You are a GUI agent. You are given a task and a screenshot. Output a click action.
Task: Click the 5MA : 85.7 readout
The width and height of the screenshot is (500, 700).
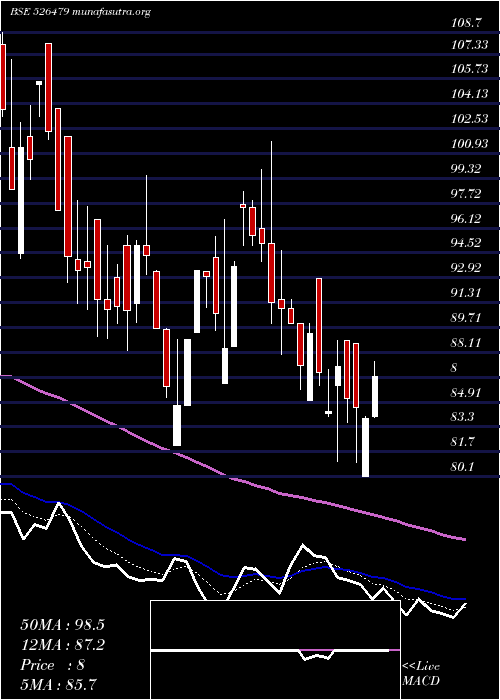click(x=59, y=685)
